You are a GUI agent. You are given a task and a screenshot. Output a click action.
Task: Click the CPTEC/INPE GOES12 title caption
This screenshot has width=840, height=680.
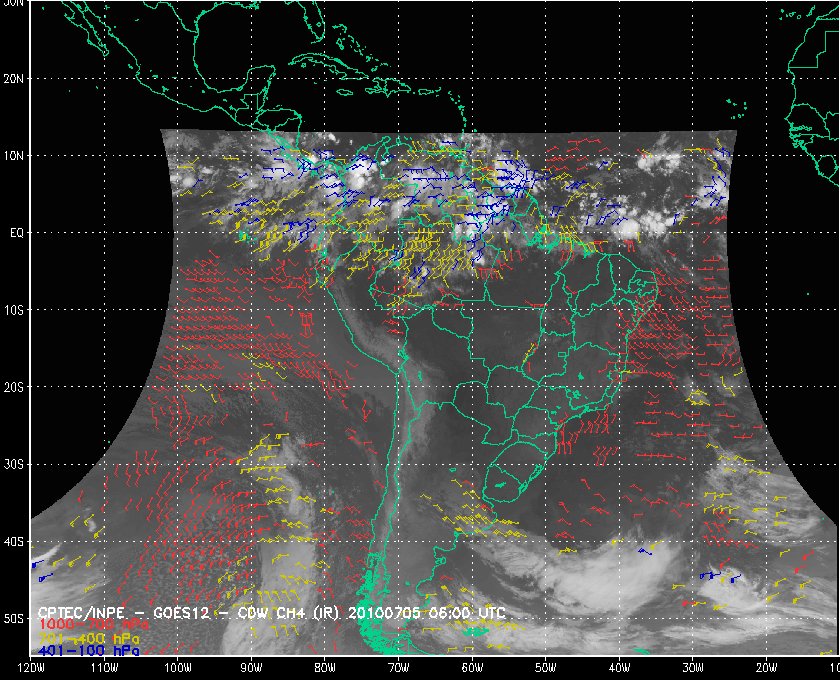click(x=271, y=612)
